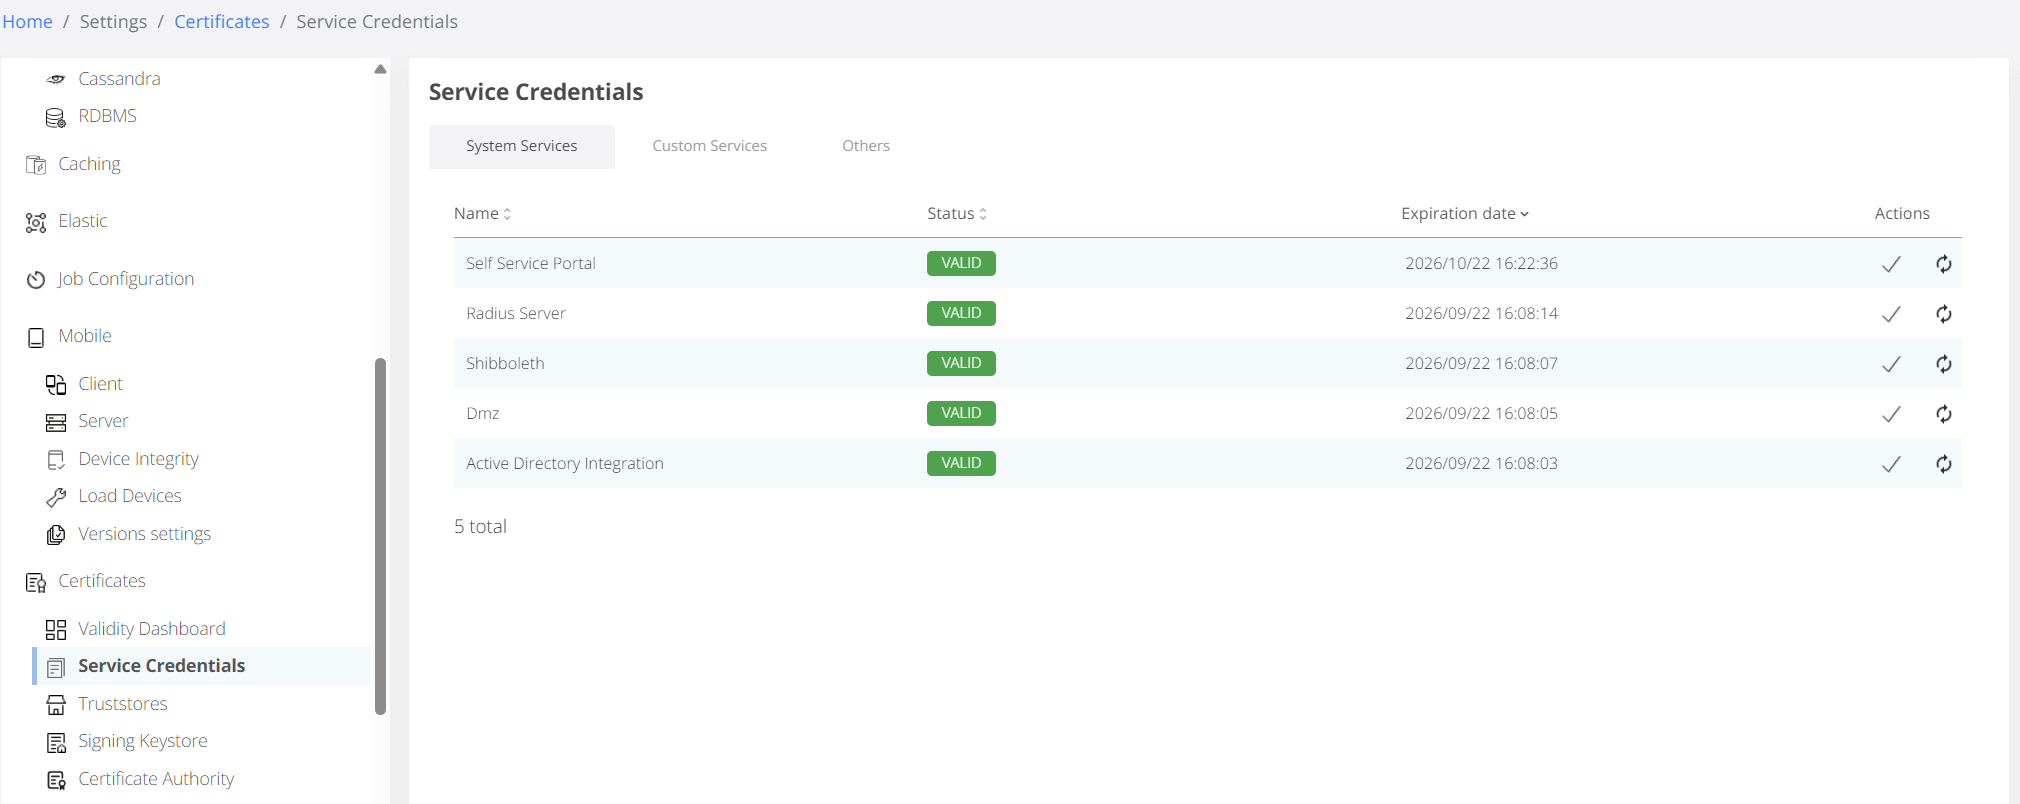This screenshot has width=2020, height=804.
Task: Click renew icon for Shibboleth certificate
Action: click(1943, 364)
